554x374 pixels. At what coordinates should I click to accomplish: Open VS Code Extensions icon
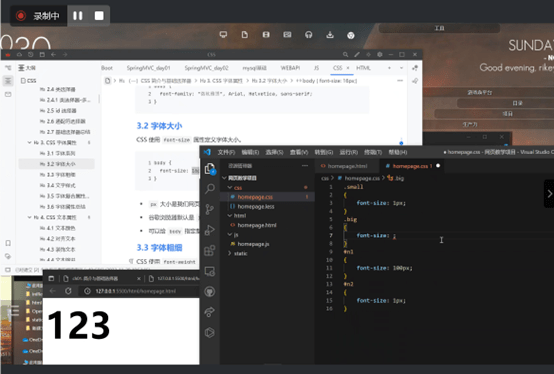click(210, 251)
